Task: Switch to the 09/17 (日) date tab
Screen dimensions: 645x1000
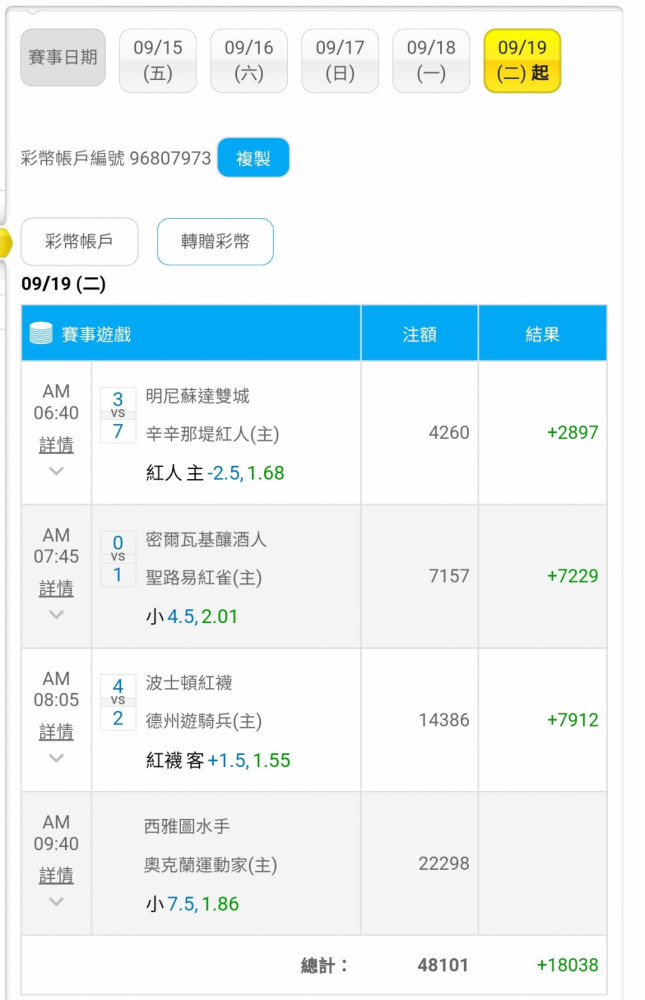Action: tap(340, 61)
